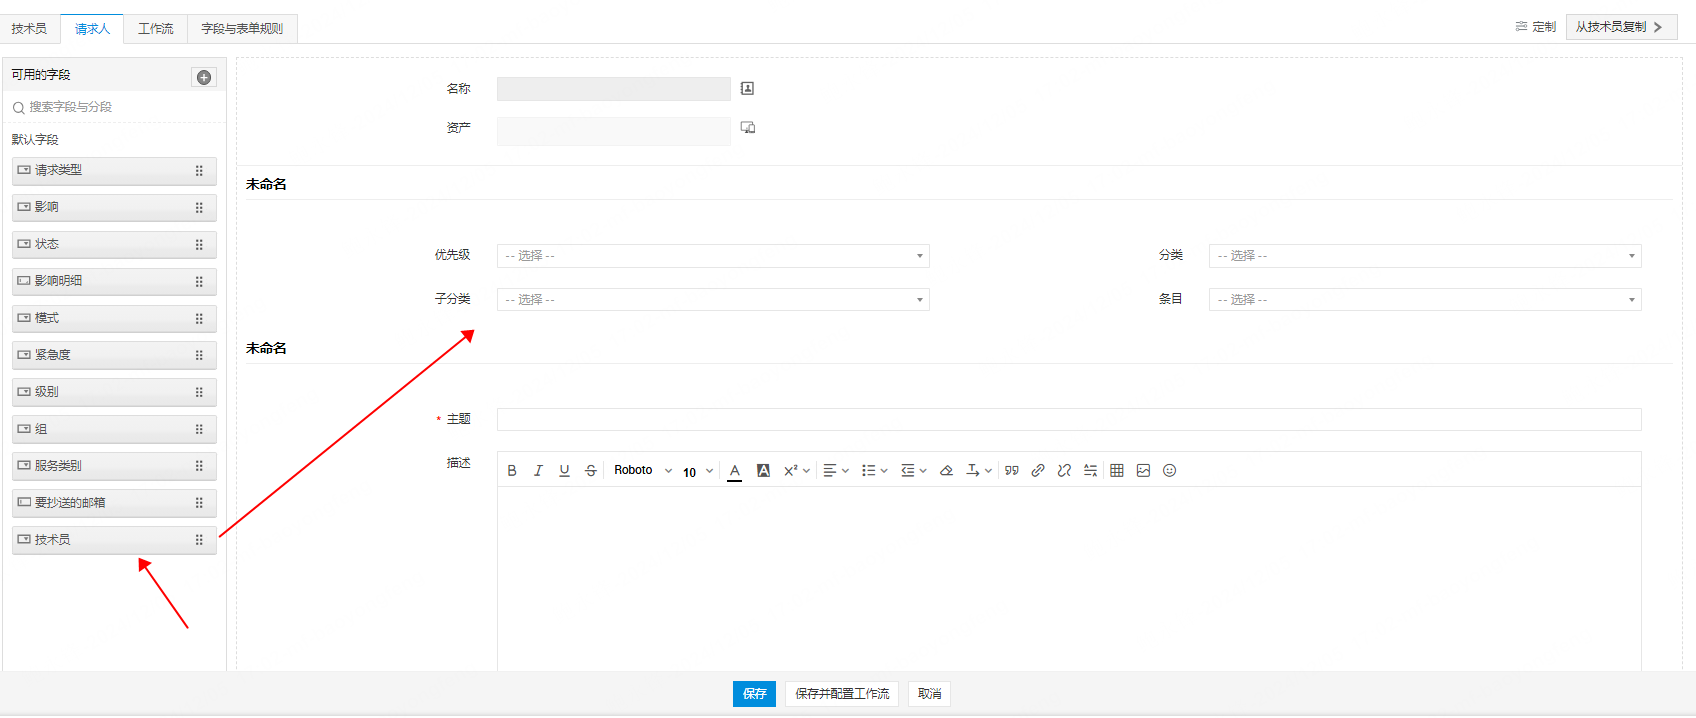
Task: Select the 影响明细 available field
Action: coord(114,282)
